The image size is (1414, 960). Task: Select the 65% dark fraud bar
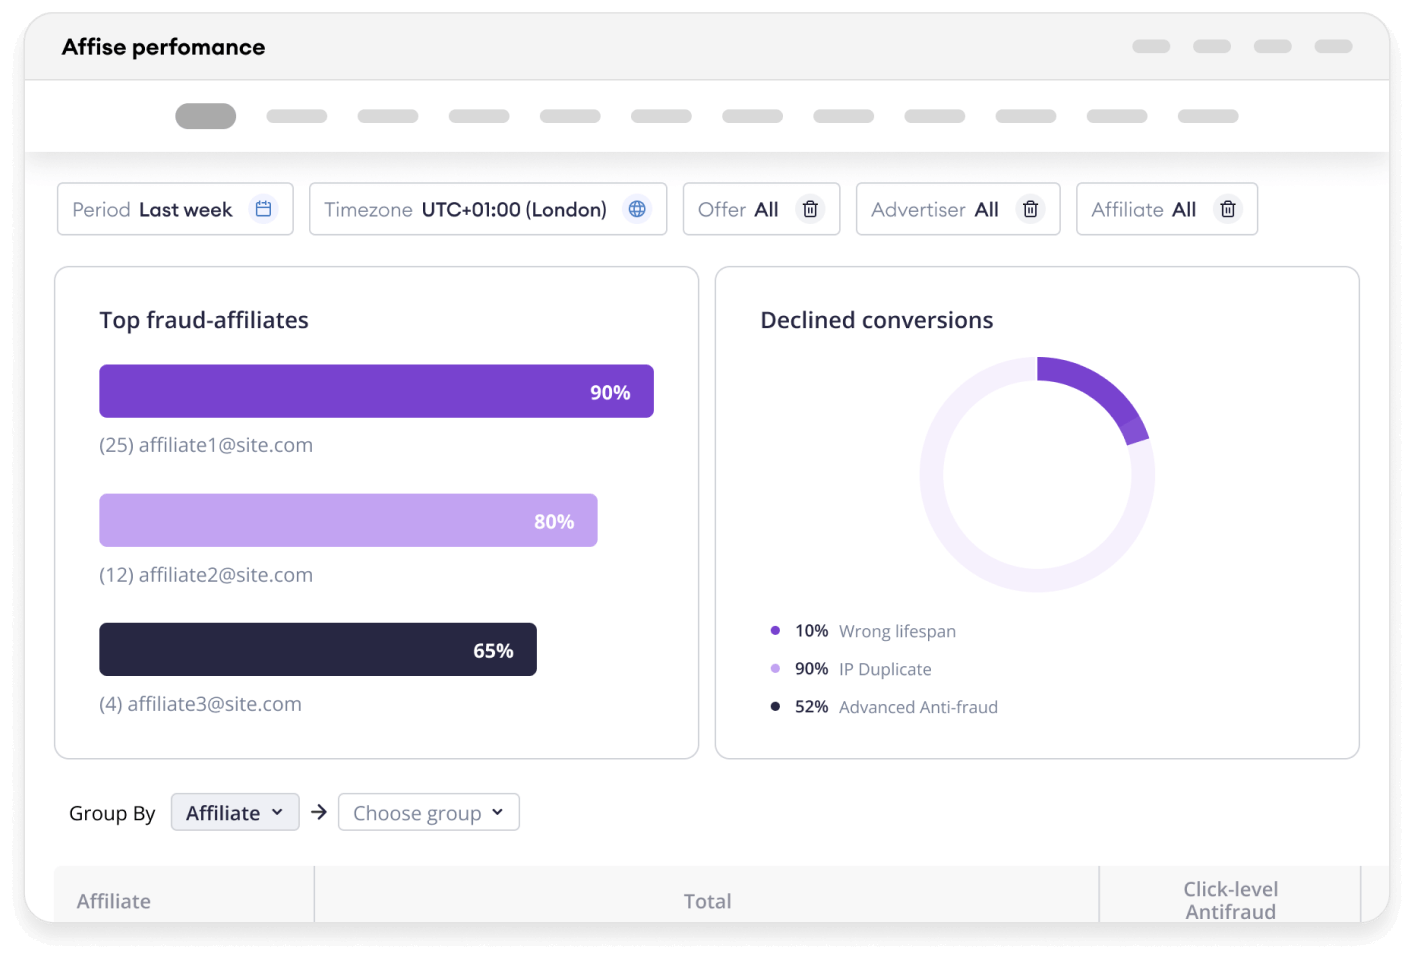coord(318,650)
